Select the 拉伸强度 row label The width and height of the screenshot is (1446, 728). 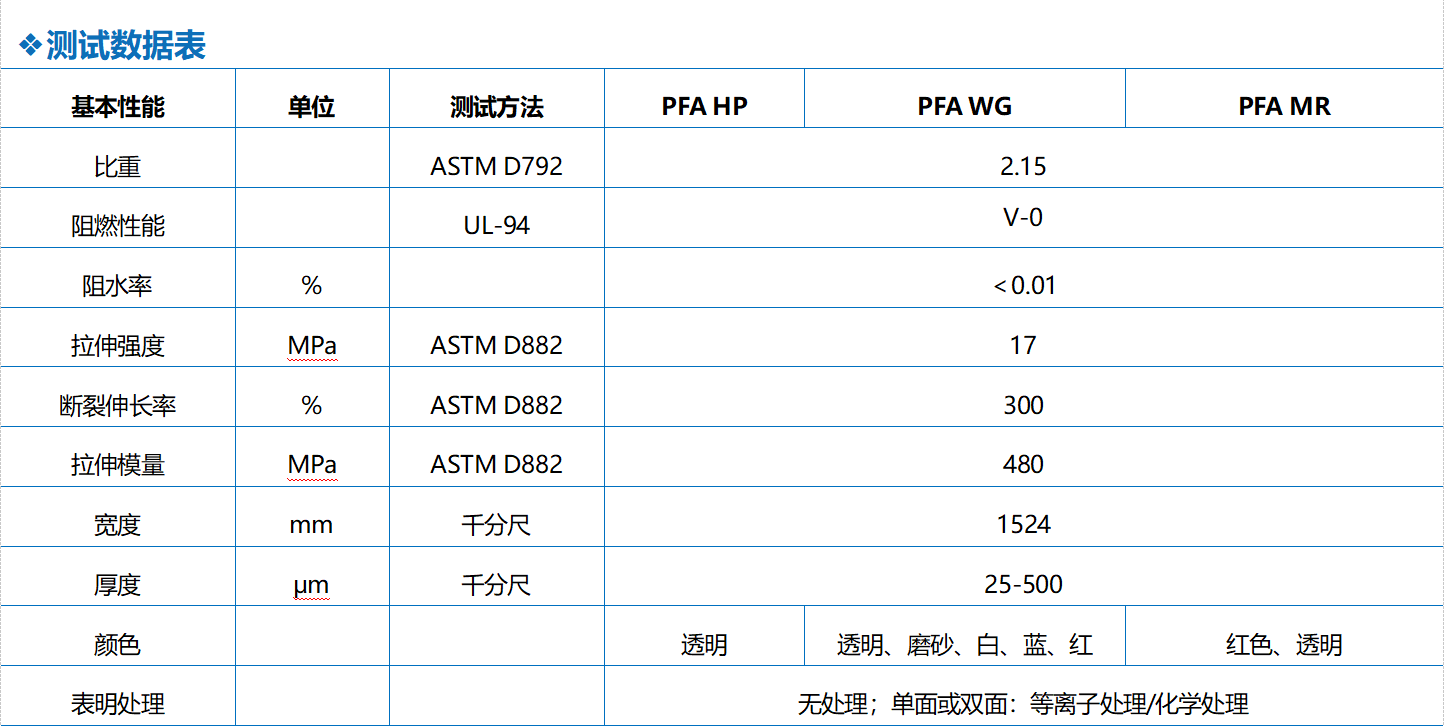(118, 346)
